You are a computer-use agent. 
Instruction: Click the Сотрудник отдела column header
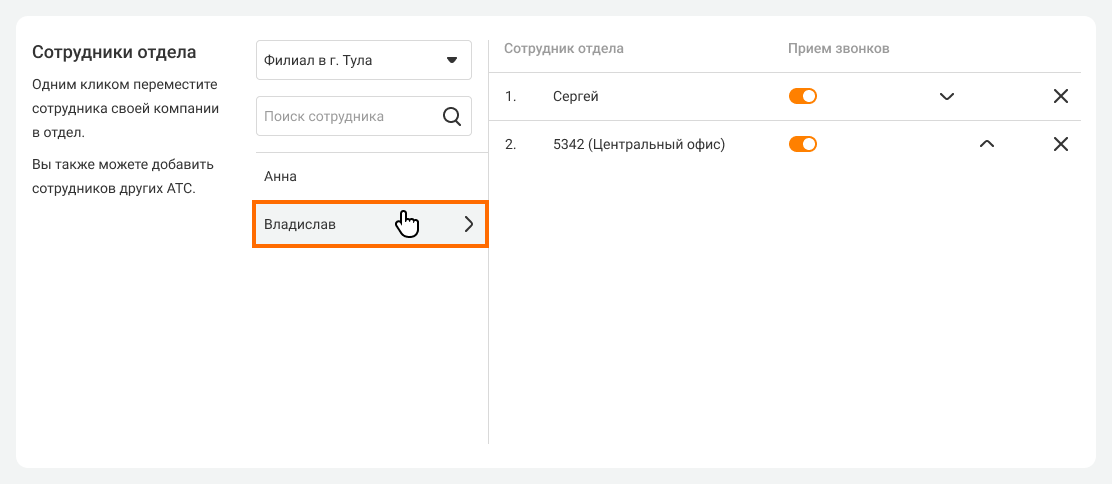pyautogui.click(x=564, y=48)
